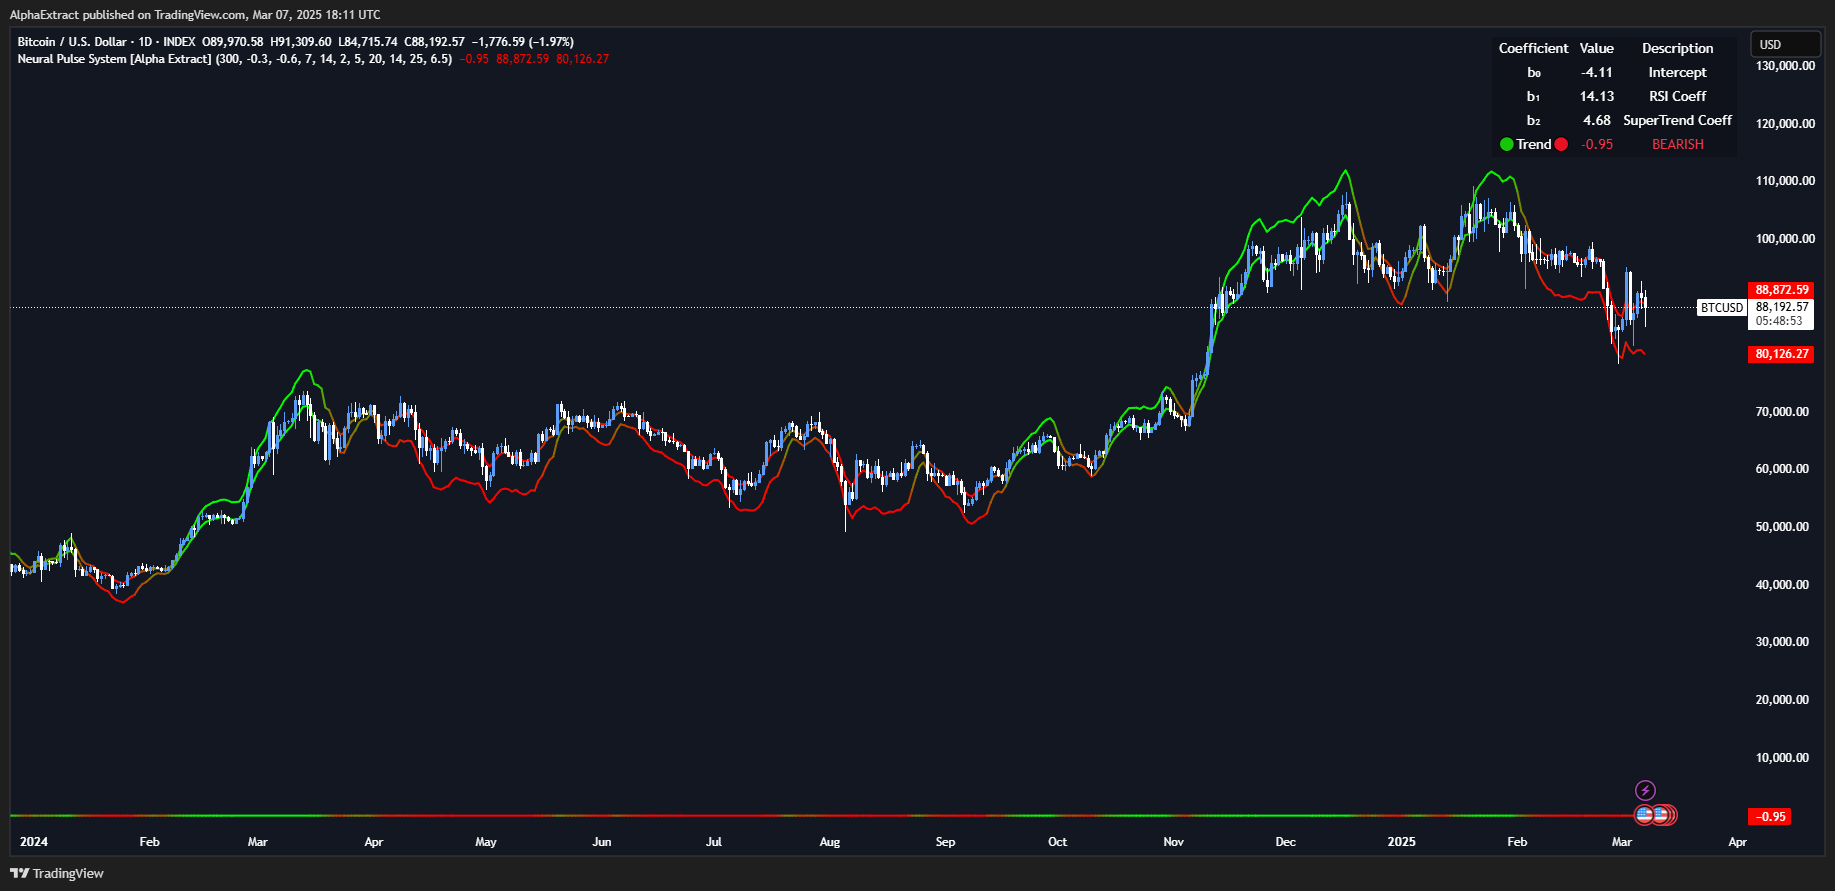Viewport: 1835px width, 891px height.
Task: Click the close value C88,192.57
Action: 434,42
